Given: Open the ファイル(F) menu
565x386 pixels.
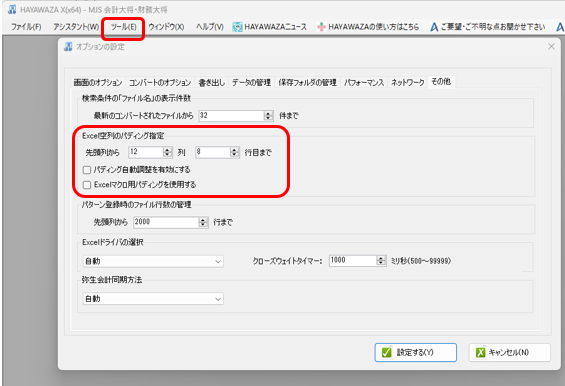Looking at the screenshot, I should click(26, 27).
